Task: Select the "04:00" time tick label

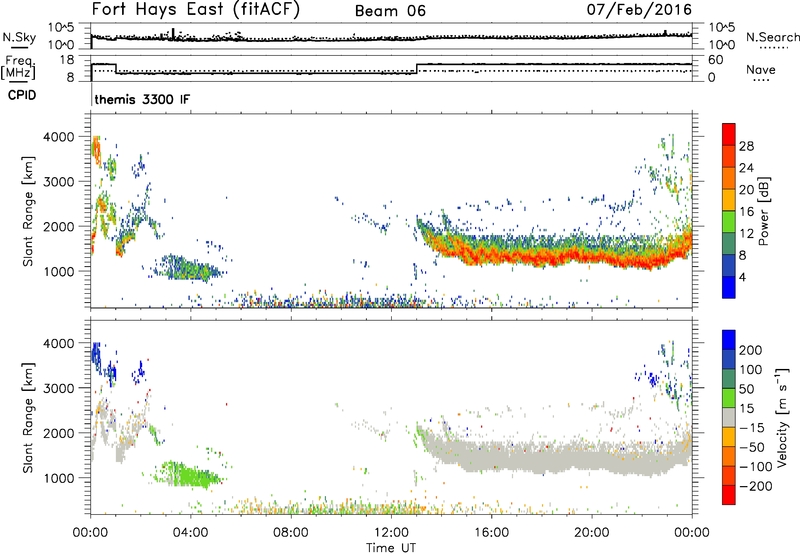Action: tap(190, 533)
